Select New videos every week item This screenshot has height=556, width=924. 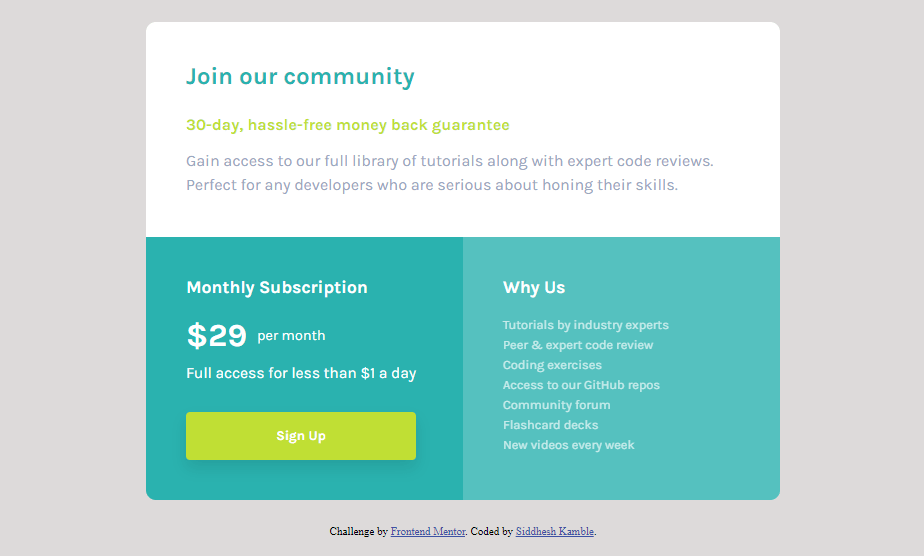click(x=569, y=445)
